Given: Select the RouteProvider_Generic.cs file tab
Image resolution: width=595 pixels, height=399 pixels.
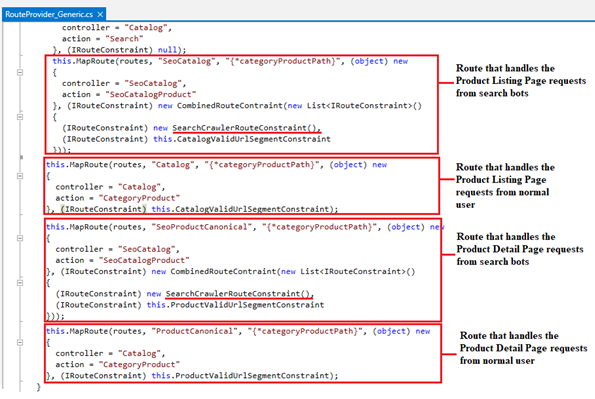Looking at the screenshot, I should click(x=49, y=14).
